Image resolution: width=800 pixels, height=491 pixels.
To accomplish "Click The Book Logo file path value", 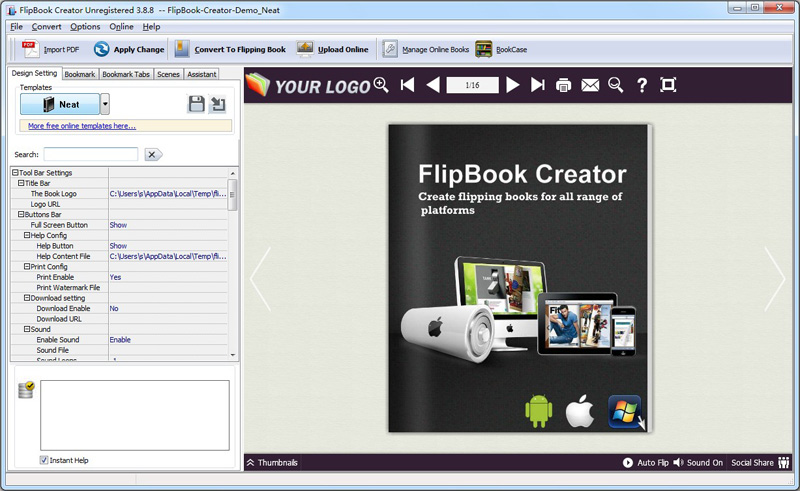I will click(168, 193).
